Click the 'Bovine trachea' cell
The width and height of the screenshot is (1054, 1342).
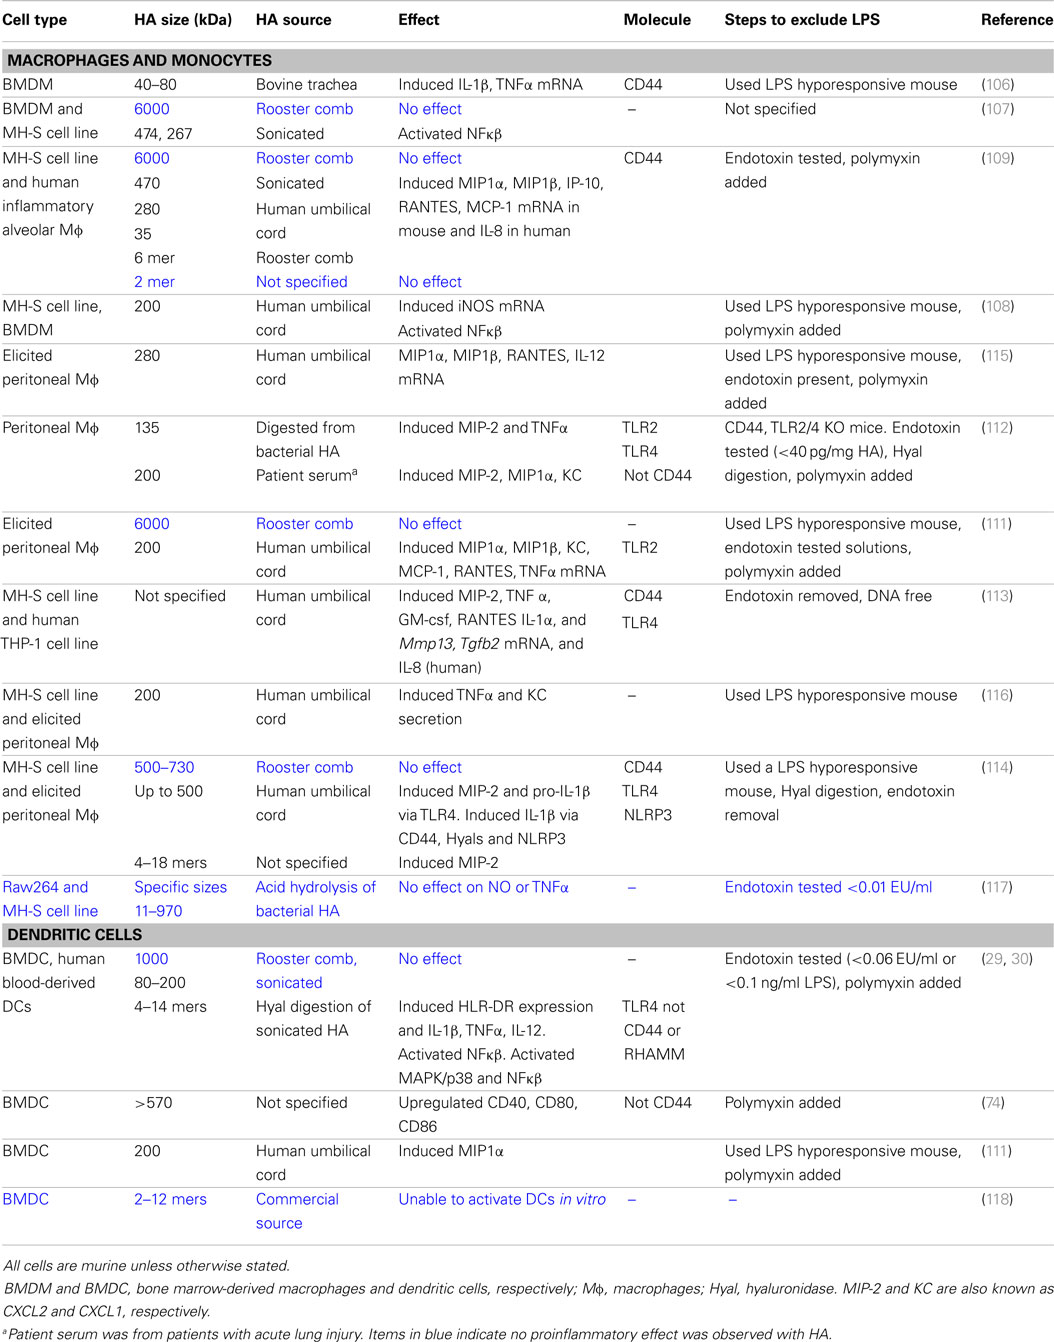306,85
